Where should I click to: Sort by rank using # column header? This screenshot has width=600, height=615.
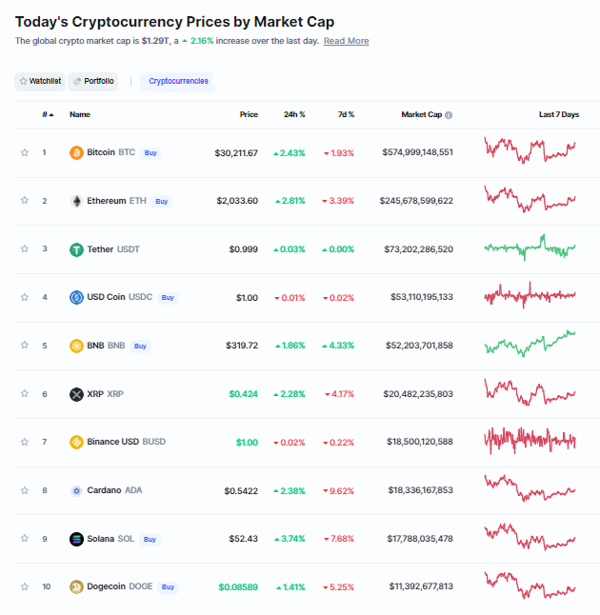pyautogui.click(x=48, y=115)
